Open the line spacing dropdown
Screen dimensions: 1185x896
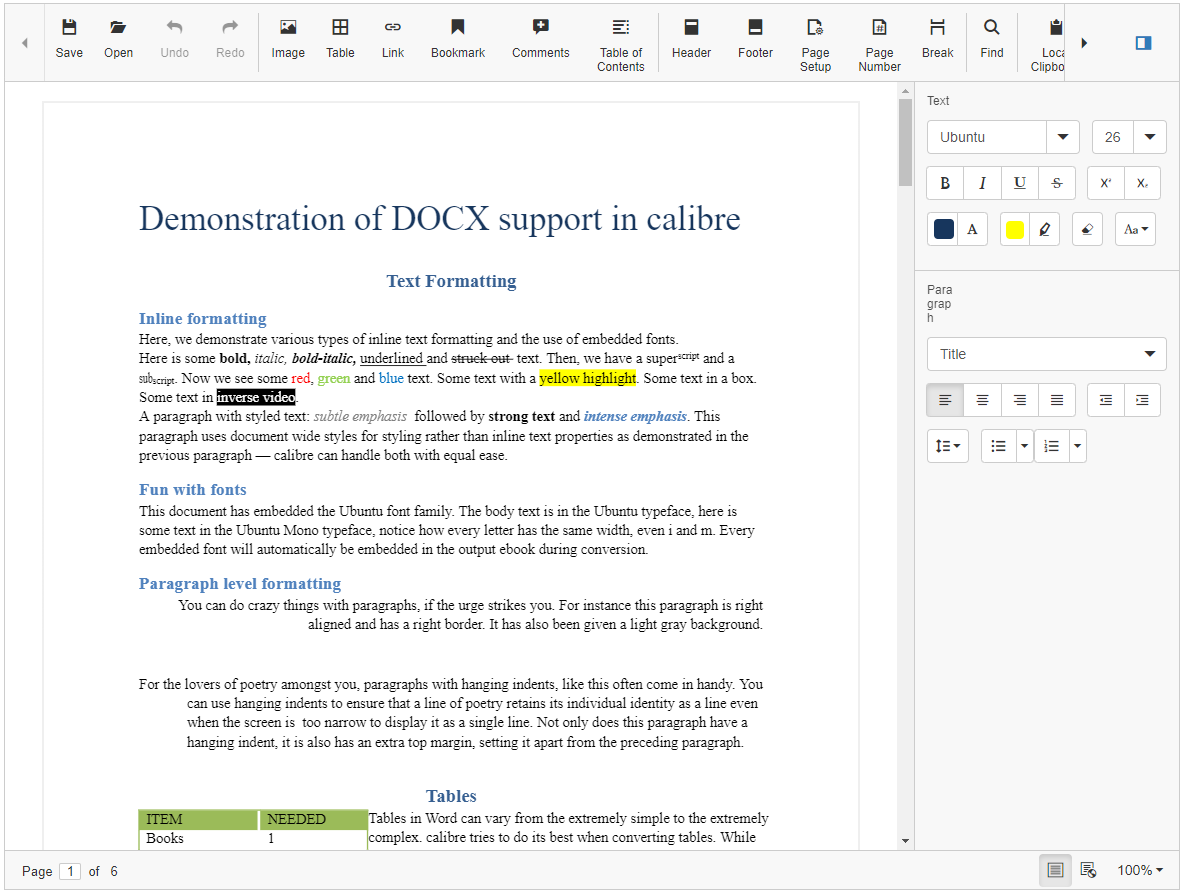coord(948,446)
